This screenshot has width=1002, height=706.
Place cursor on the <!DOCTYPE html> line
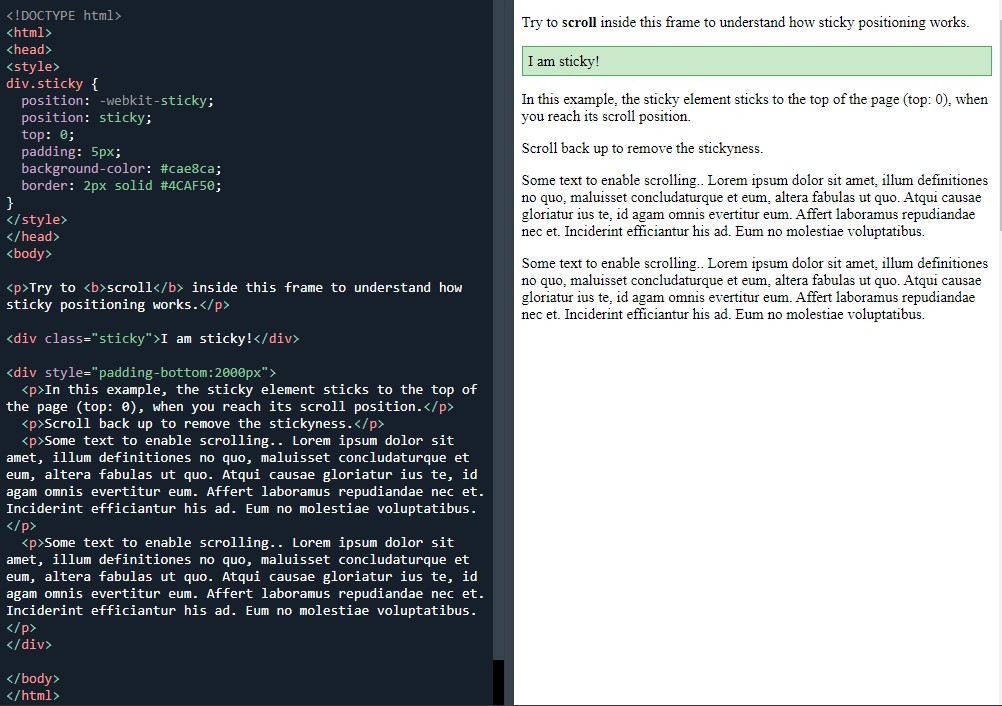[64, 16]
